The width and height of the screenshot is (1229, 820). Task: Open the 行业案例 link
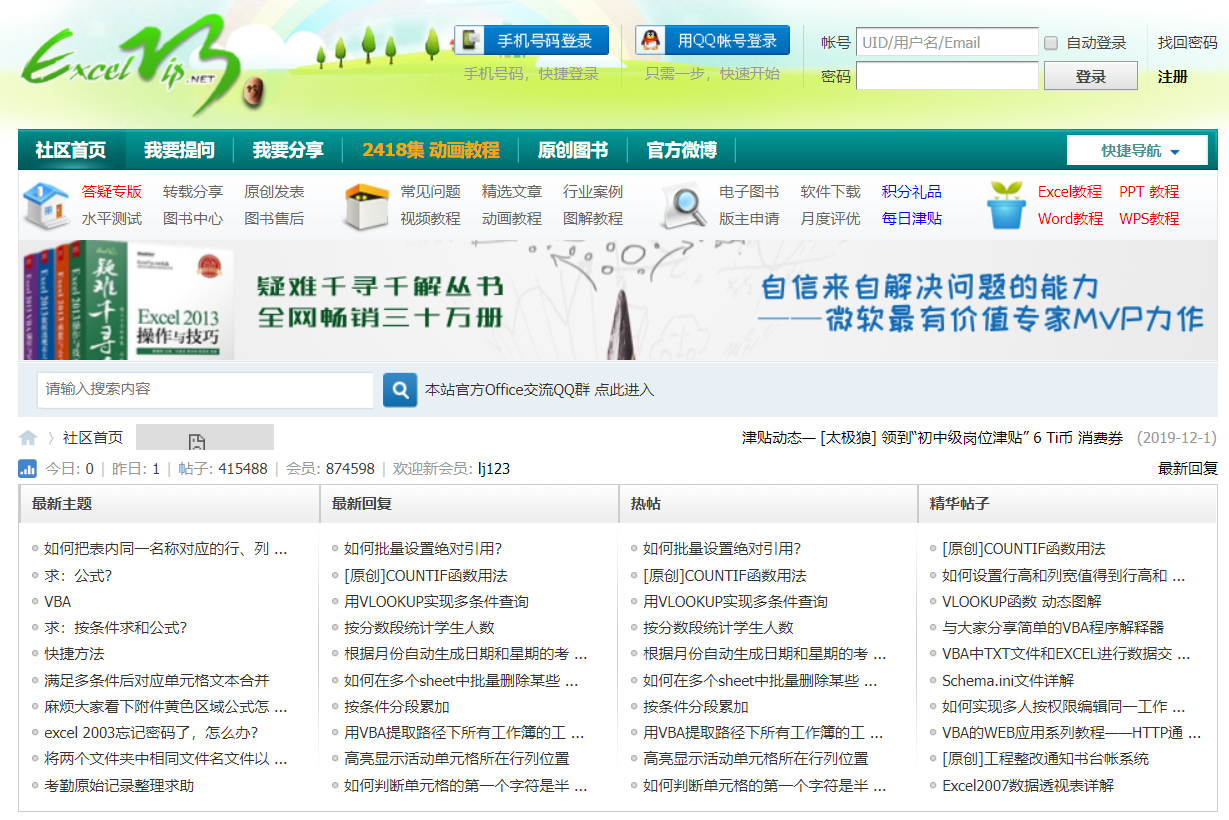click(x=593, y=191)
